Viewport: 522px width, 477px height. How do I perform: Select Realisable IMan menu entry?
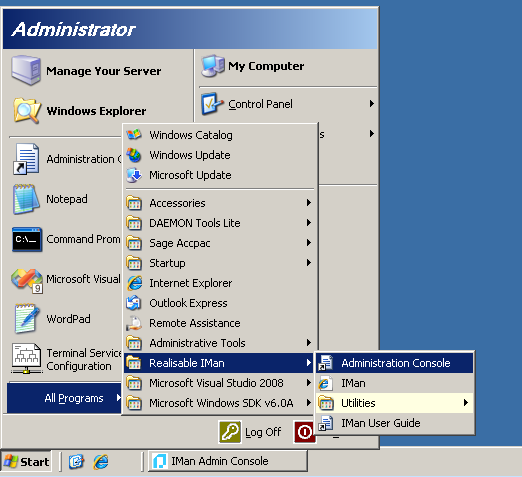(x=218, y=363)
